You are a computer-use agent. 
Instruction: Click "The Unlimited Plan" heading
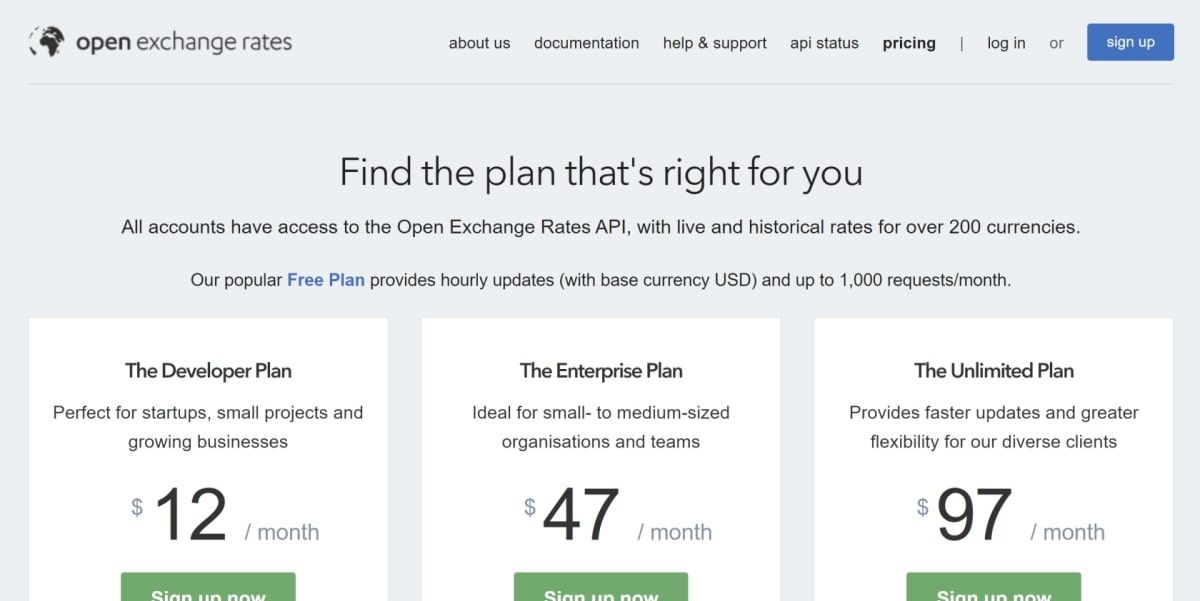click(994, 371)
